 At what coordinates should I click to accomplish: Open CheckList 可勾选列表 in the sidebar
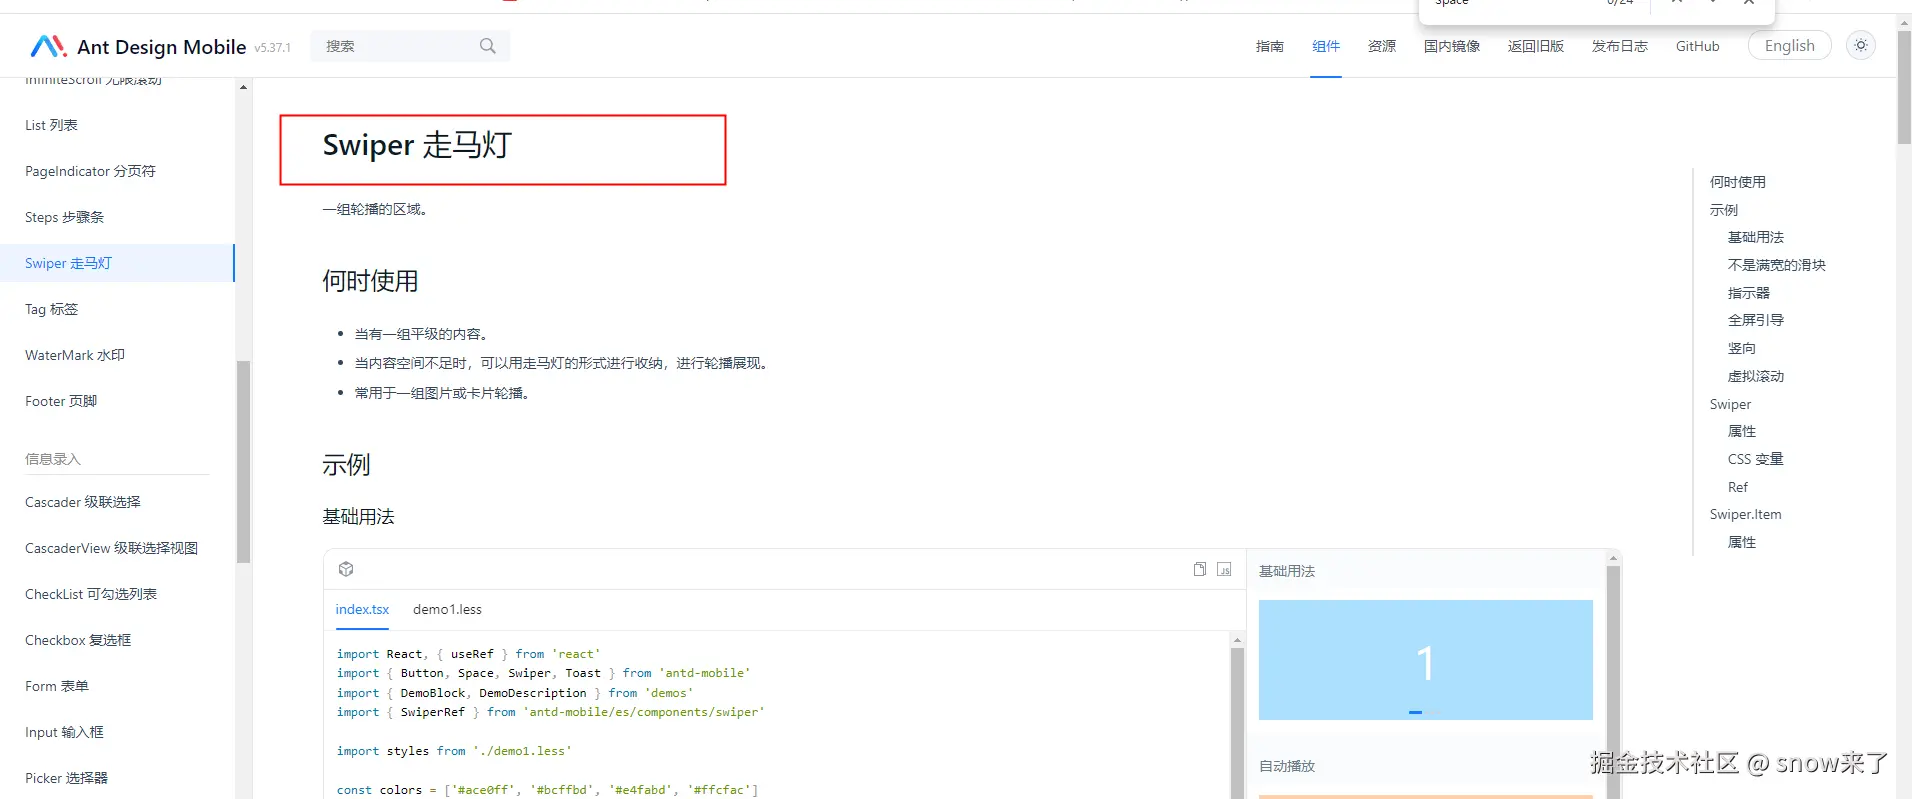117,594
